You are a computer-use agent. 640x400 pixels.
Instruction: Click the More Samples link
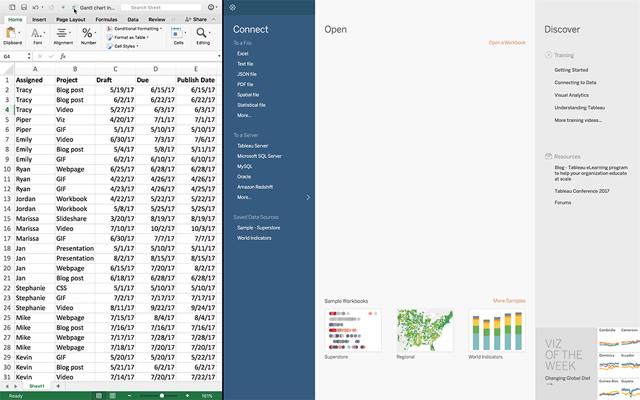coord(509,301)
